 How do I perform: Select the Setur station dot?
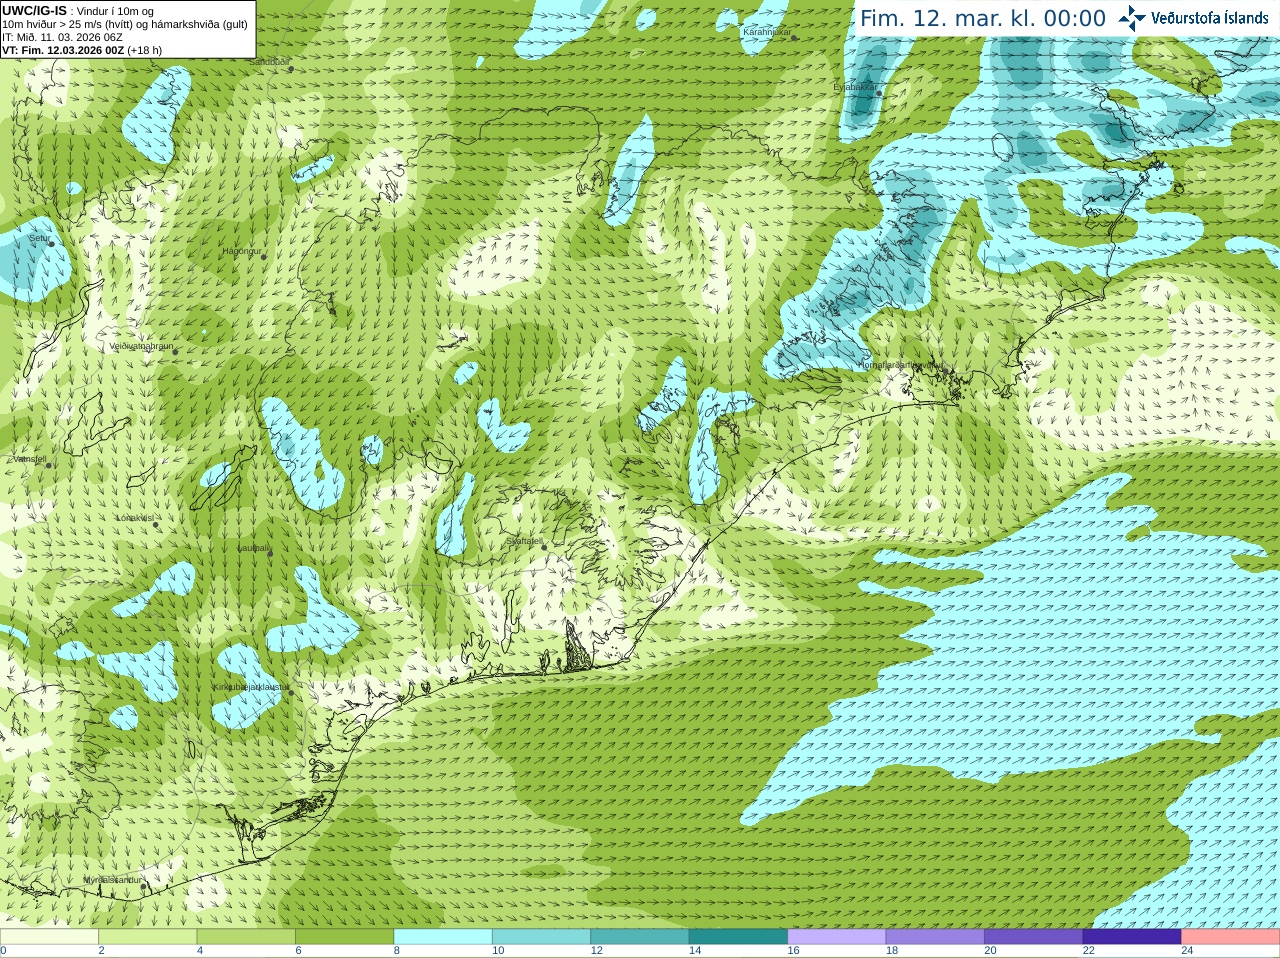pyautogui.click(x=50, y=245)
